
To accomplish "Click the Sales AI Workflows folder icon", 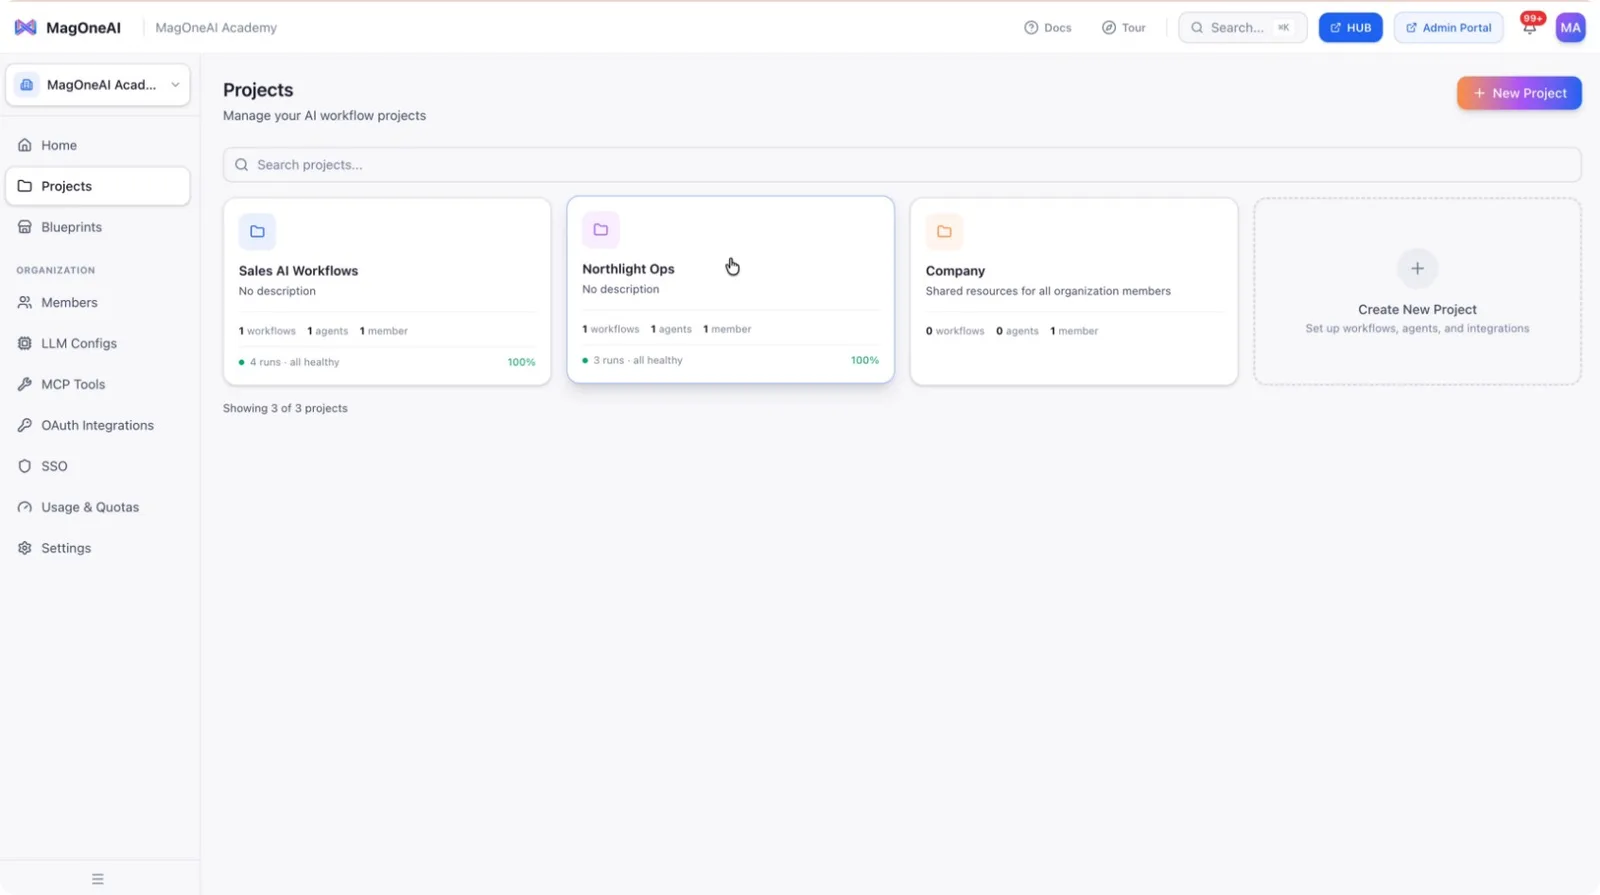I will point(257,232).
